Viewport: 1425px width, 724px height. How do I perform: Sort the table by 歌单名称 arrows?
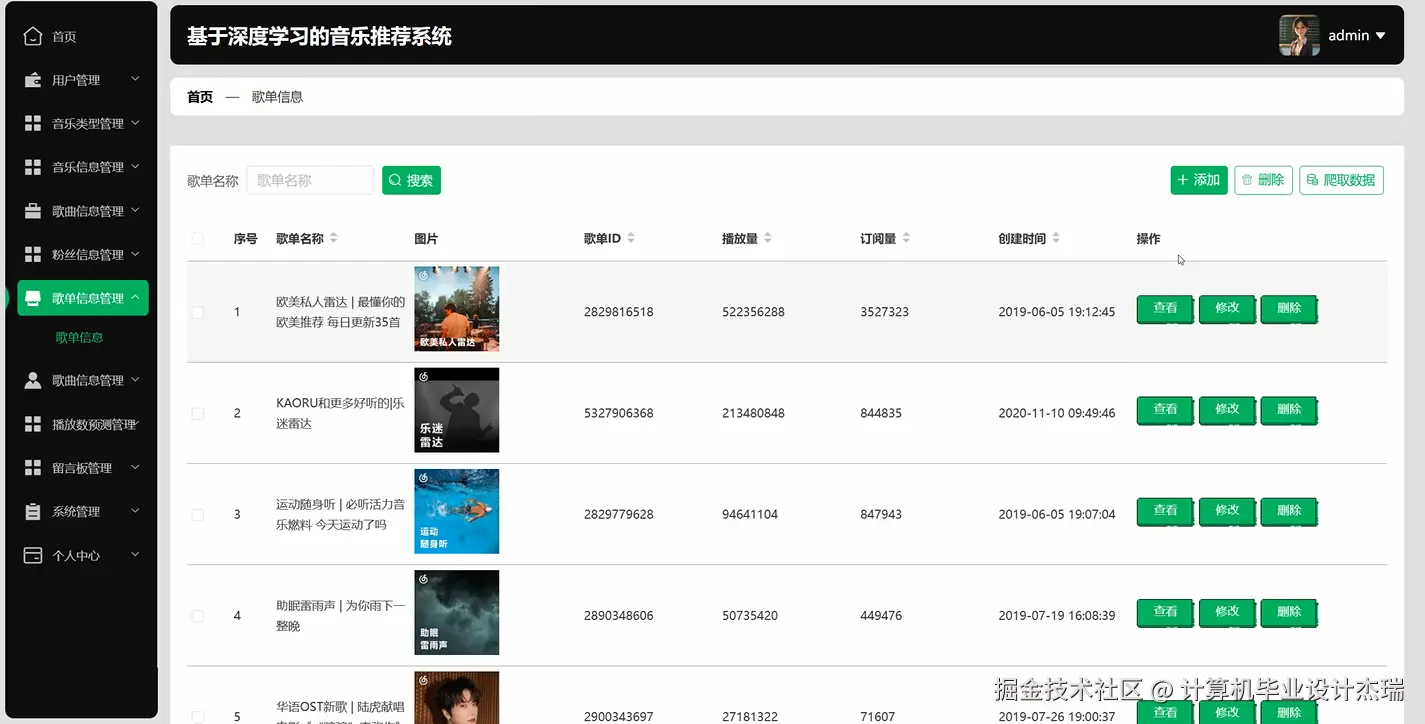(334, 238)
